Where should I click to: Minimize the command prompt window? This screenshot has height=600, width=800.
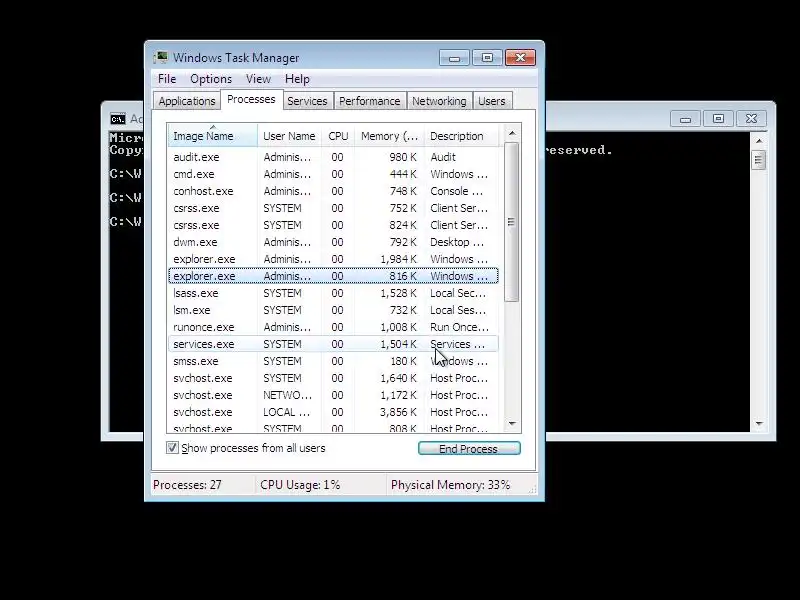tap(685, 119)
